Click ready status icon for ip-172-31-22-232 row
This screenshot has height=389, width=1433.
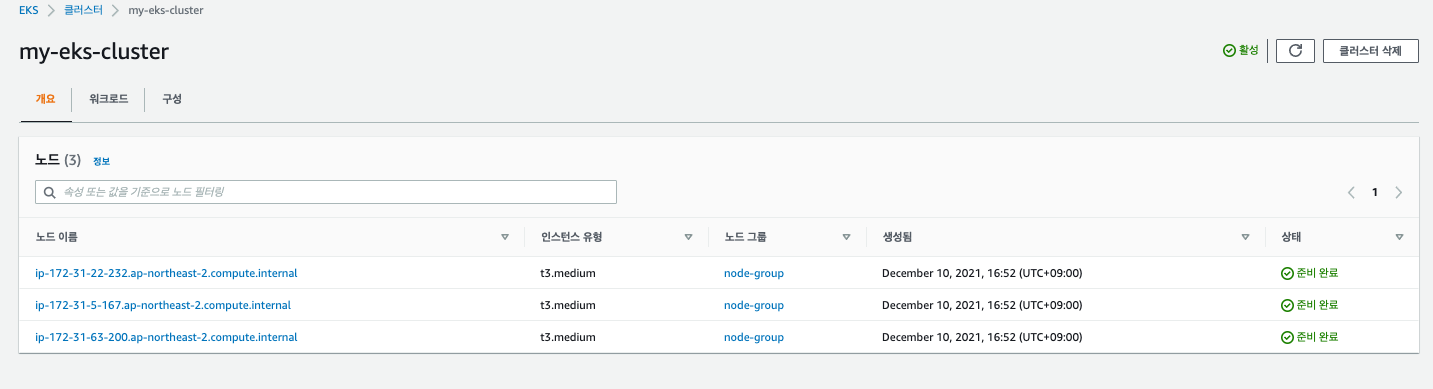1287,273
